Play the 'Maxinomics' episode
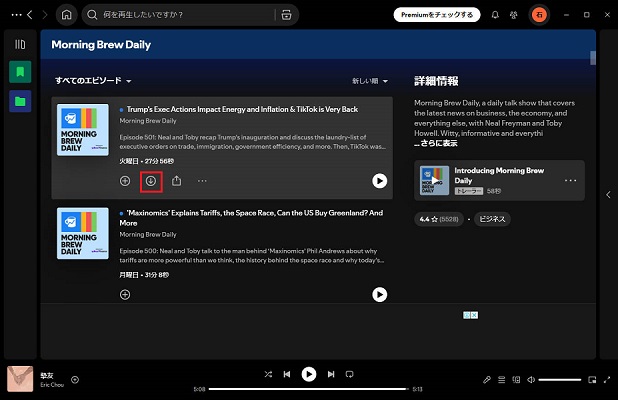This screenshot has width=618, height=400. [x=380, y=294]
